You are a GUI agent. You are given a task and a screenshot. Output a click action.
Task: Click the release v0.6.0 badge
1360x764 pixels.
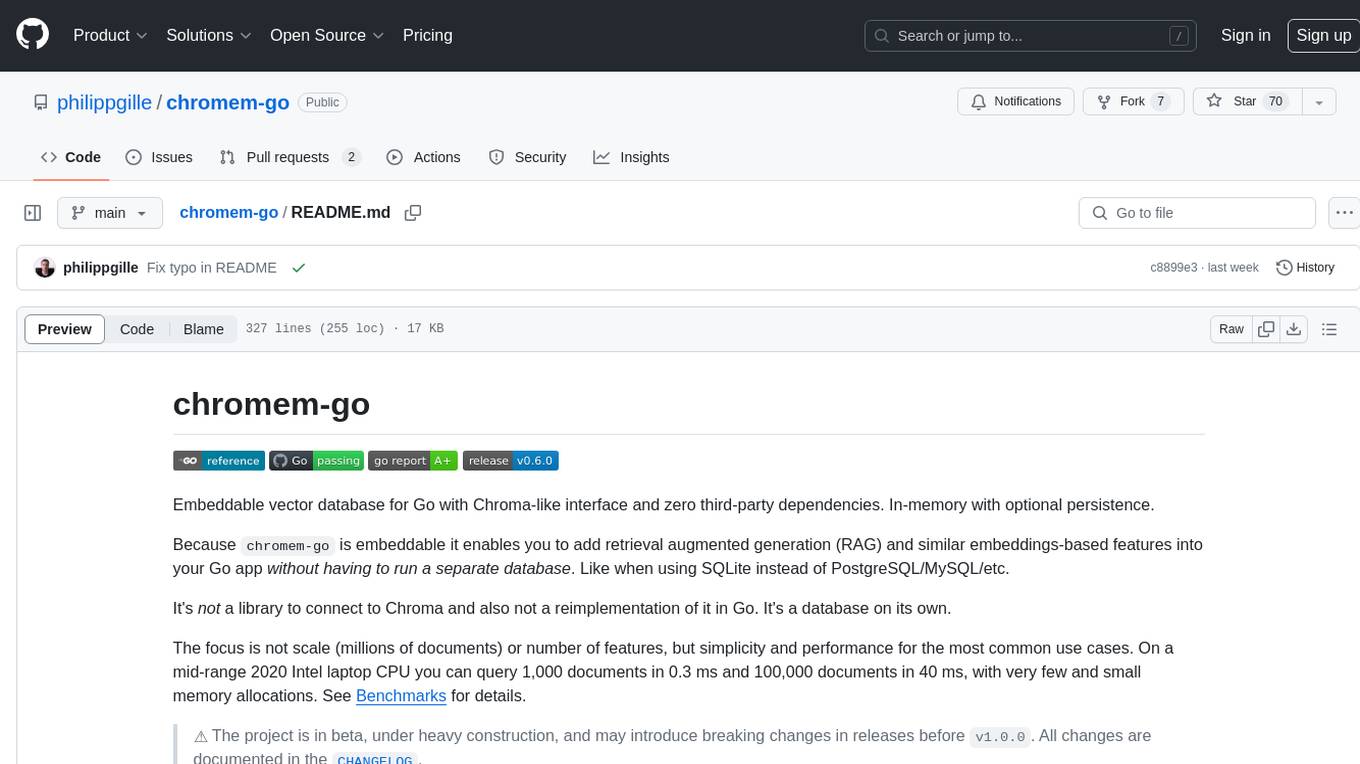(510, 461)
